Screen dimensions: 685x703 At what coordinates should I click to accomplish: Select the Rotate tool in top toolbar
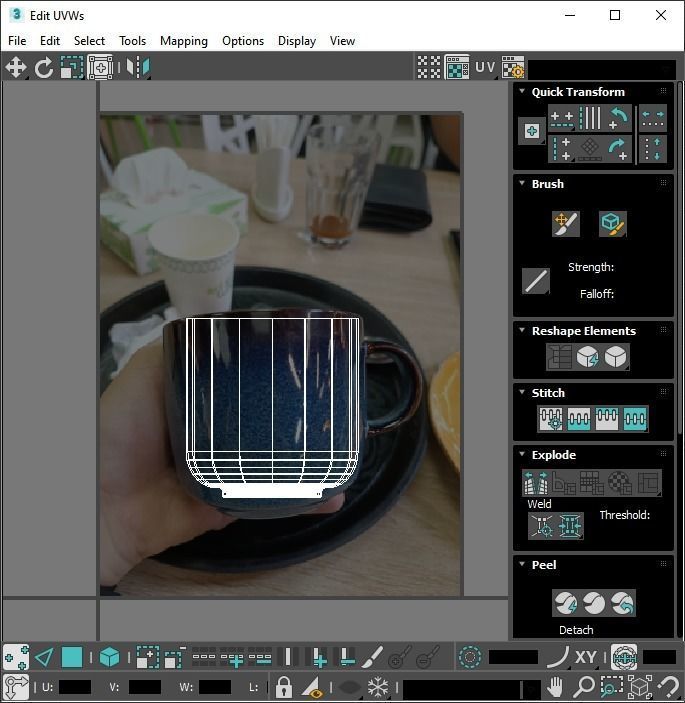click(43, 67)
